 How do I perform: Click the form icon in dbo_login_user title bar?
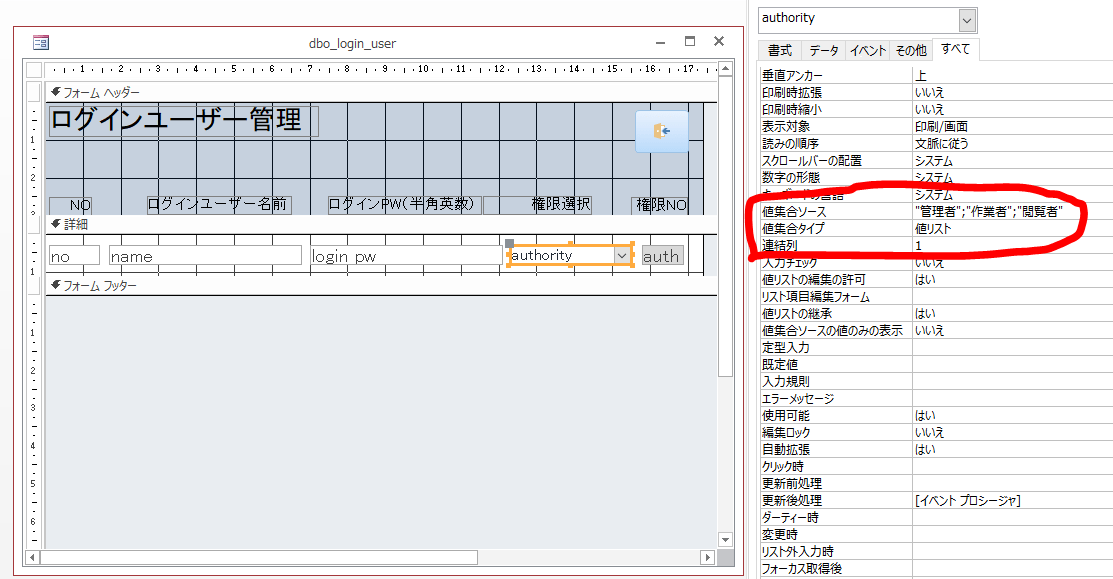[x=40, y=43]
